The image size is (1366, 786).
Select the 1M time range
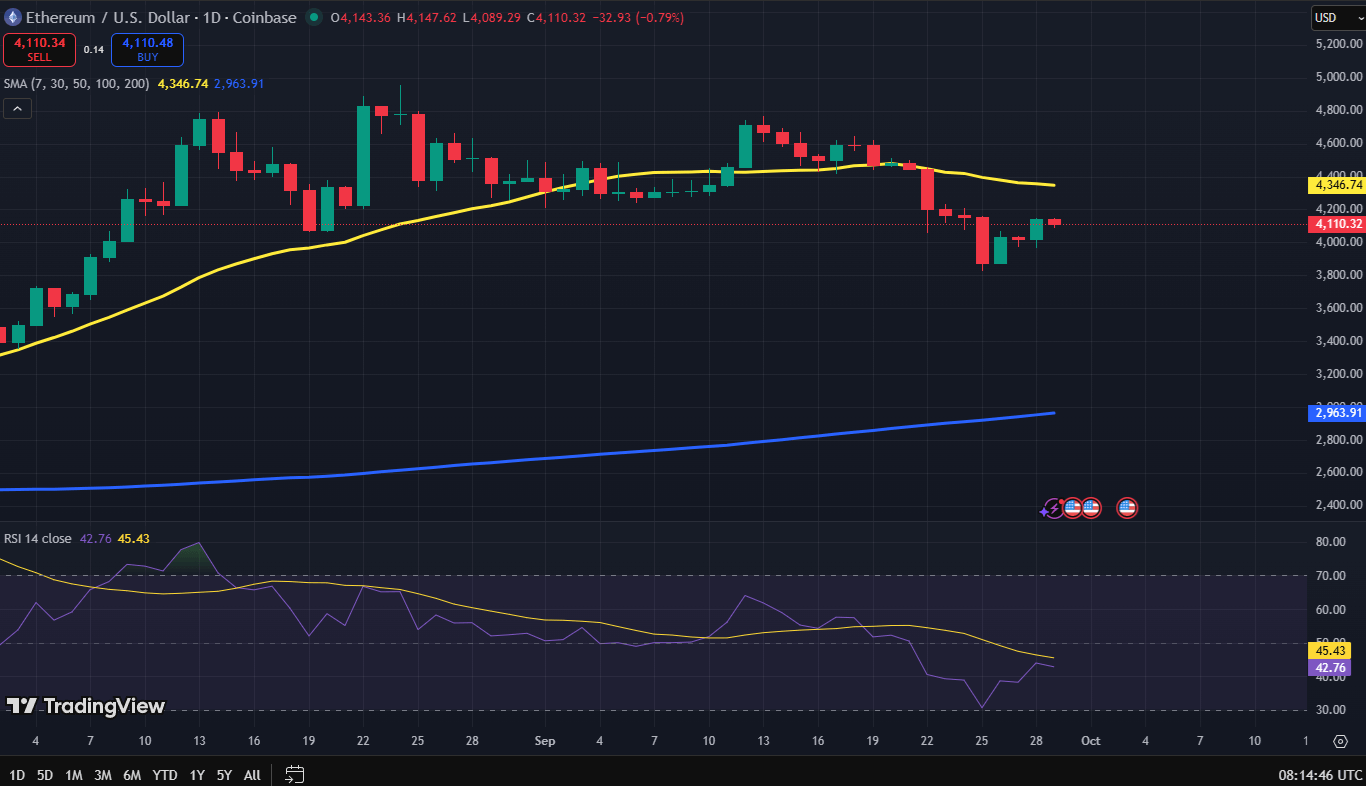coord(74,774)
